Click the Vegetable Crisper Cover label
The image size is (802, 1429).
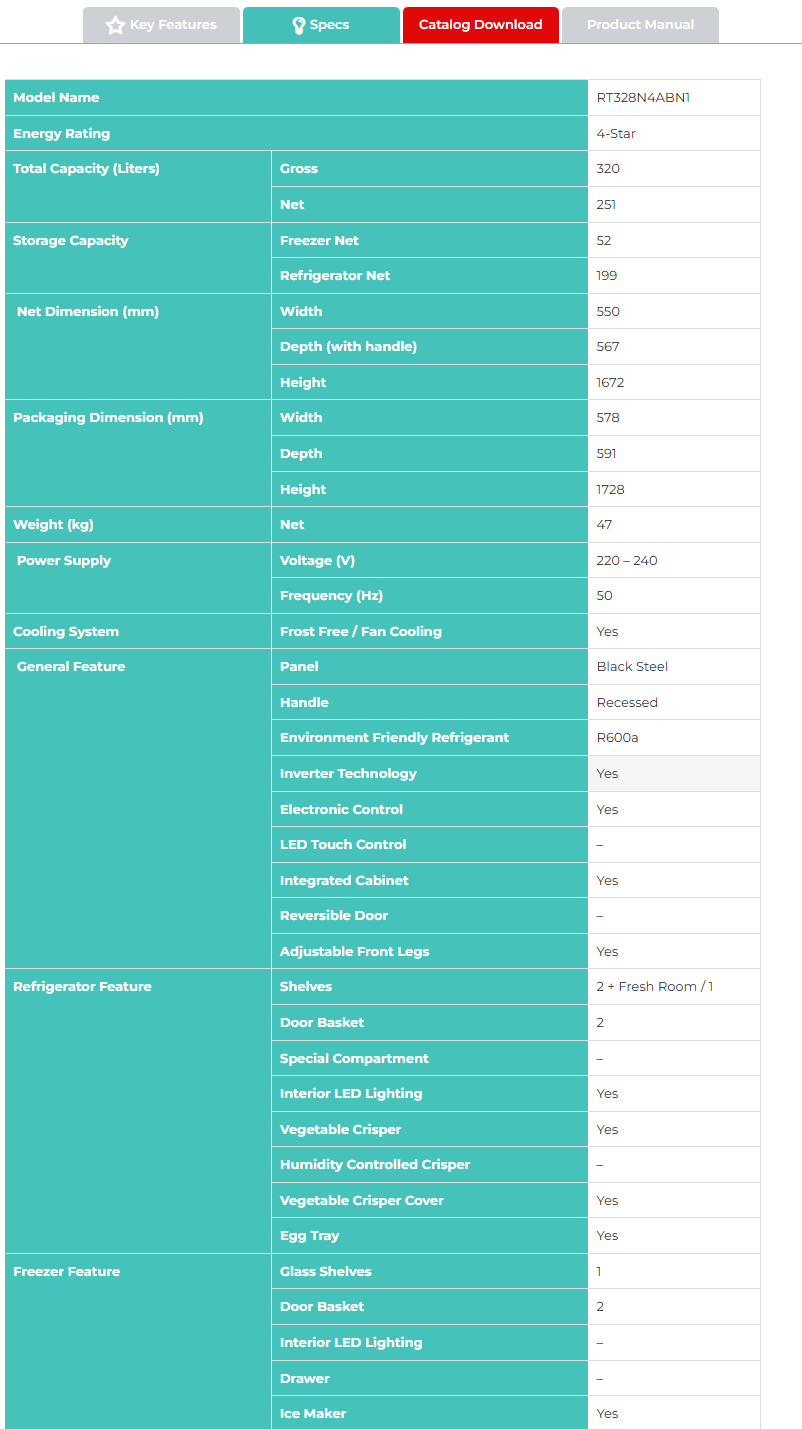tap(362, 1201)
